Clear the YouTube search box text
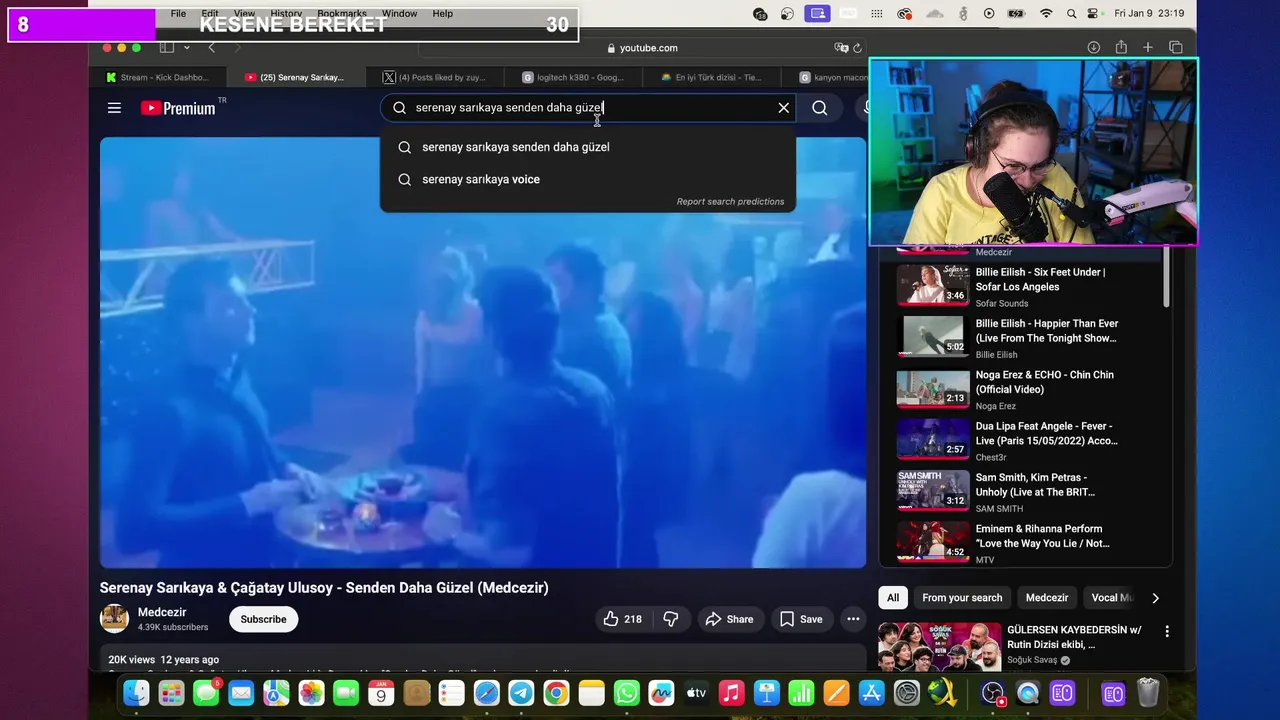The height and width of the screenshot is (720, 1280). click(784, 108)
